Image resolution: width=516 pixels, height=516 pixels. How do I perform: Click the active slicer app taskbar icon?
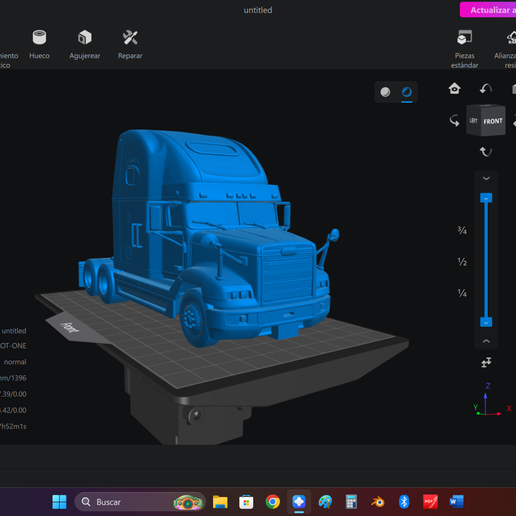299,502
